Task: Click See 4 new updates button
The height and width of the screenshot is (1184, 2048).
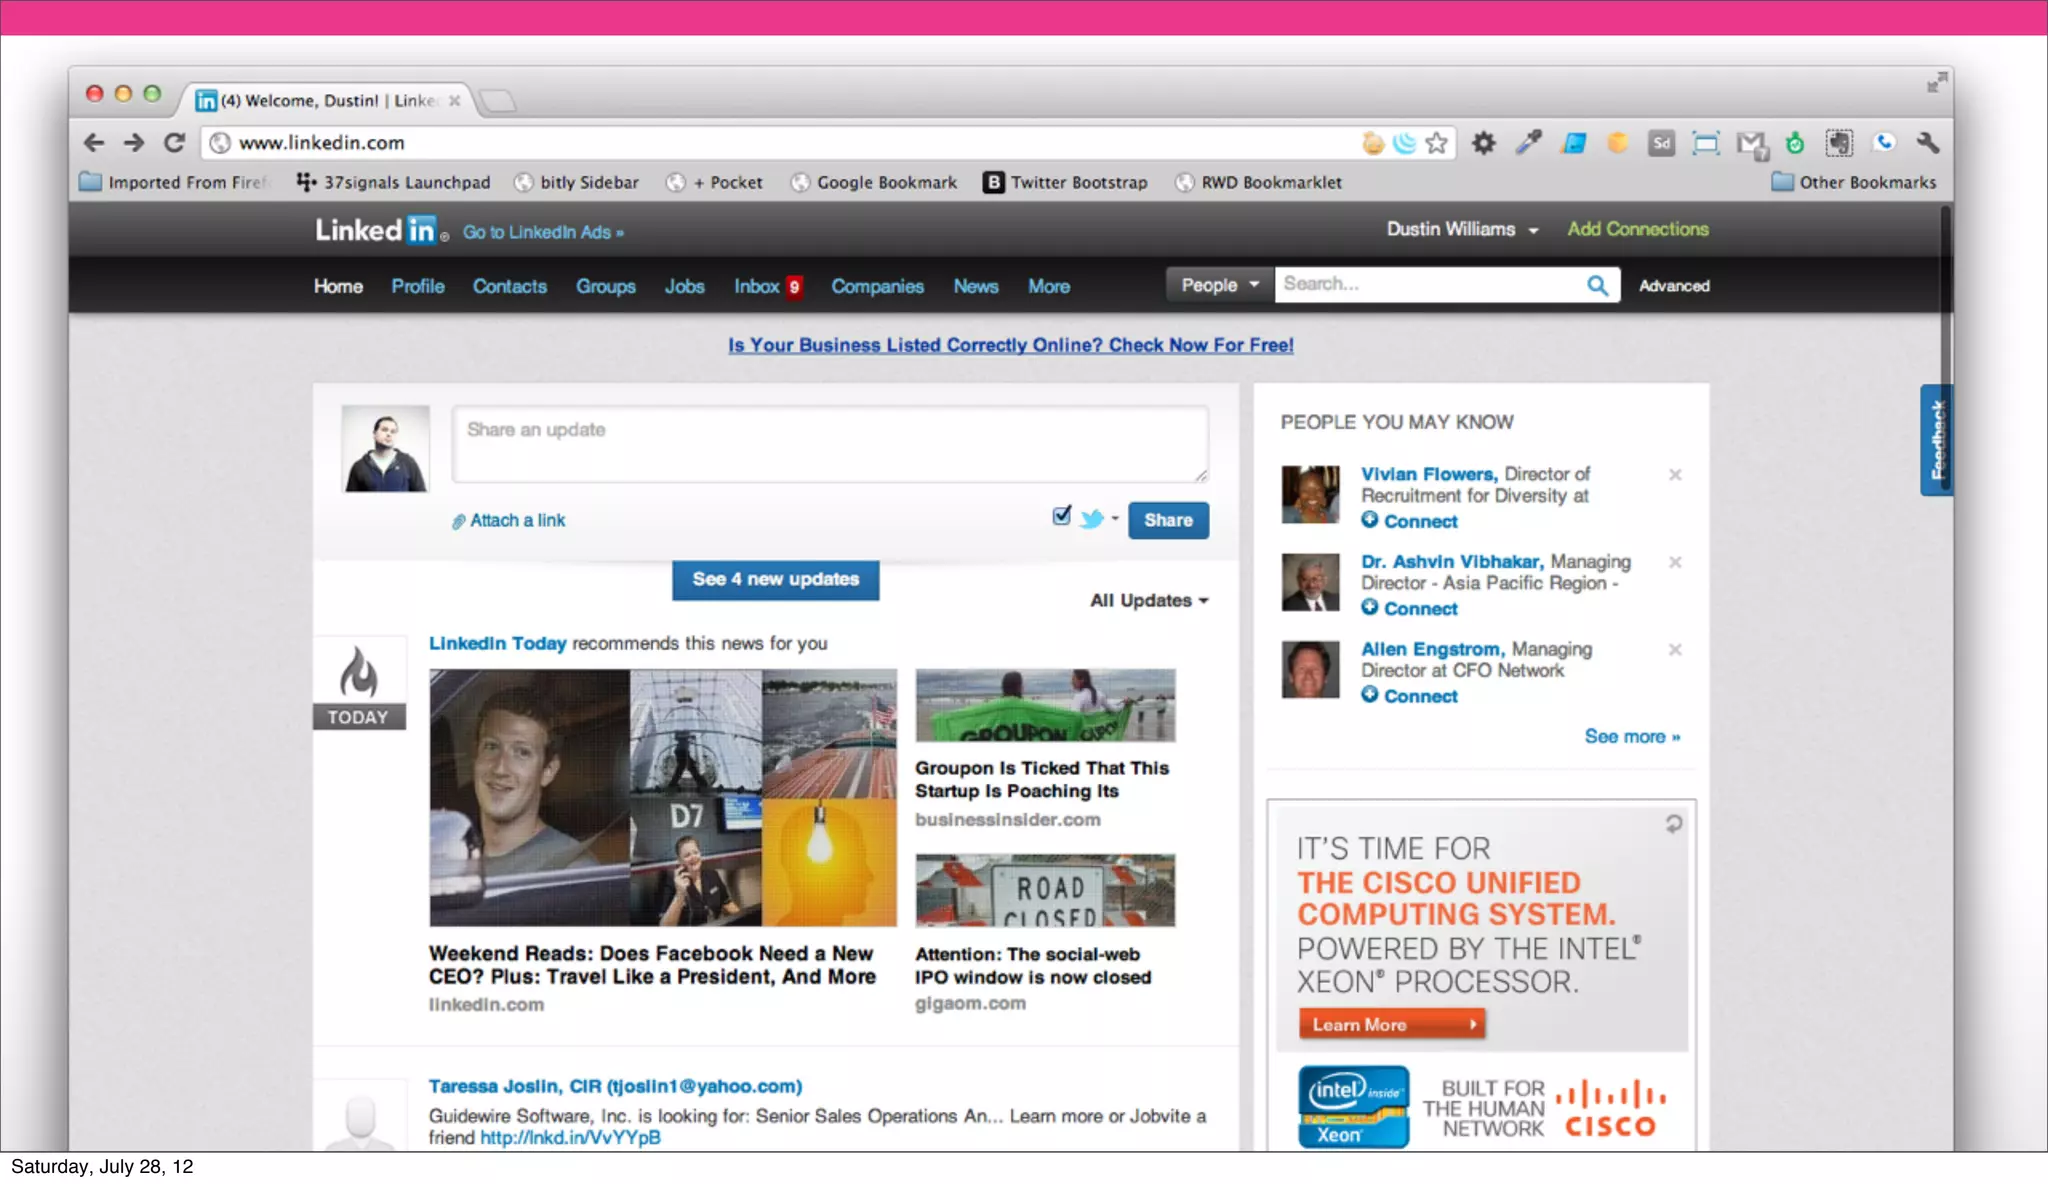Action: click(x=775, y=580)
